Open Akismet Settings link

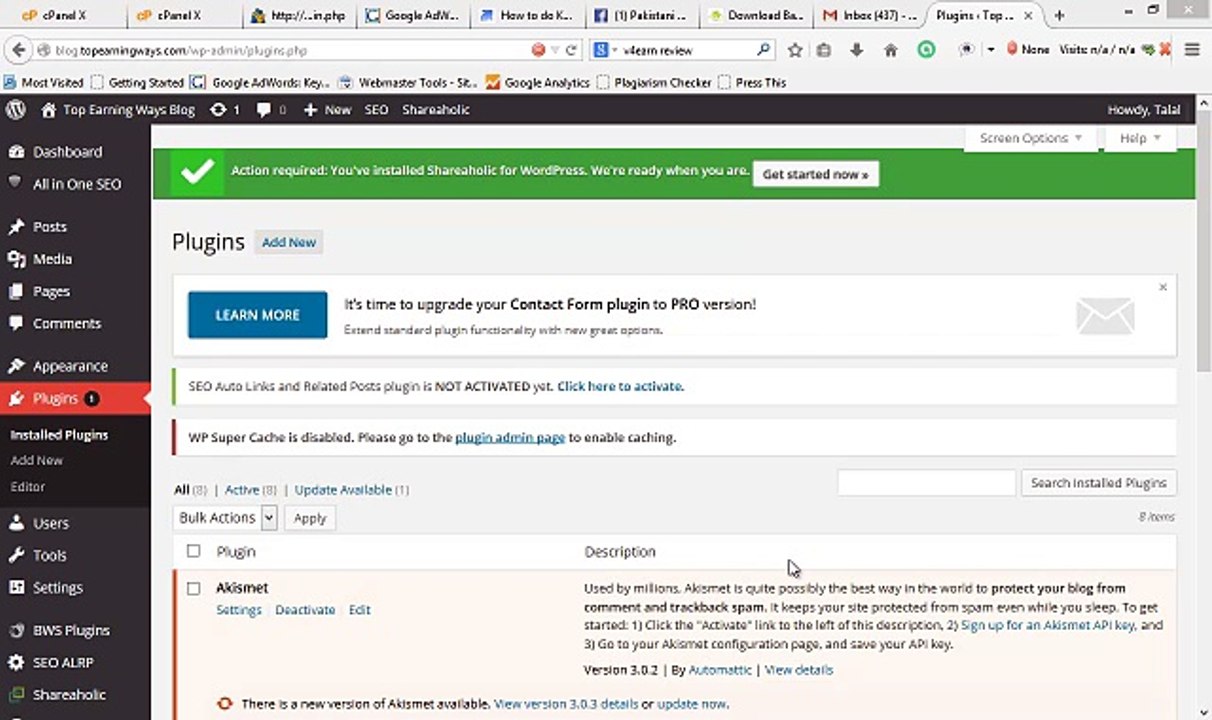[x=239, y=610]
